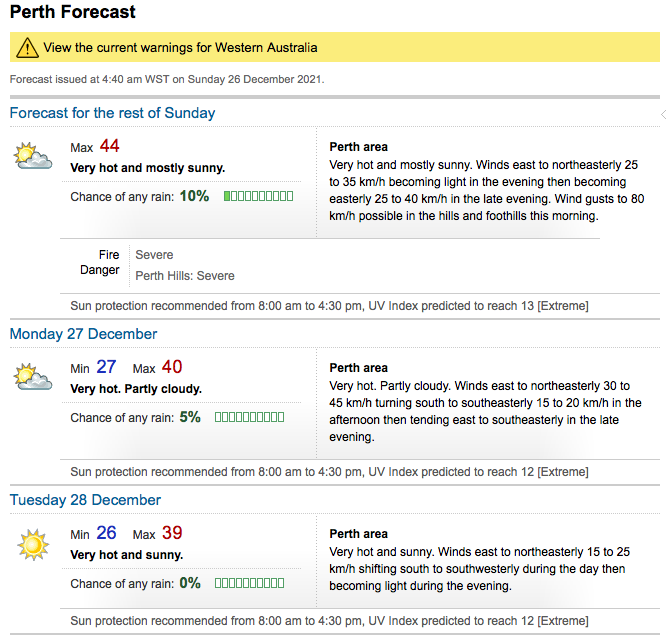
Task: Open the Tuesday 28 December forecast heading
Action: [x=85, y=500]
